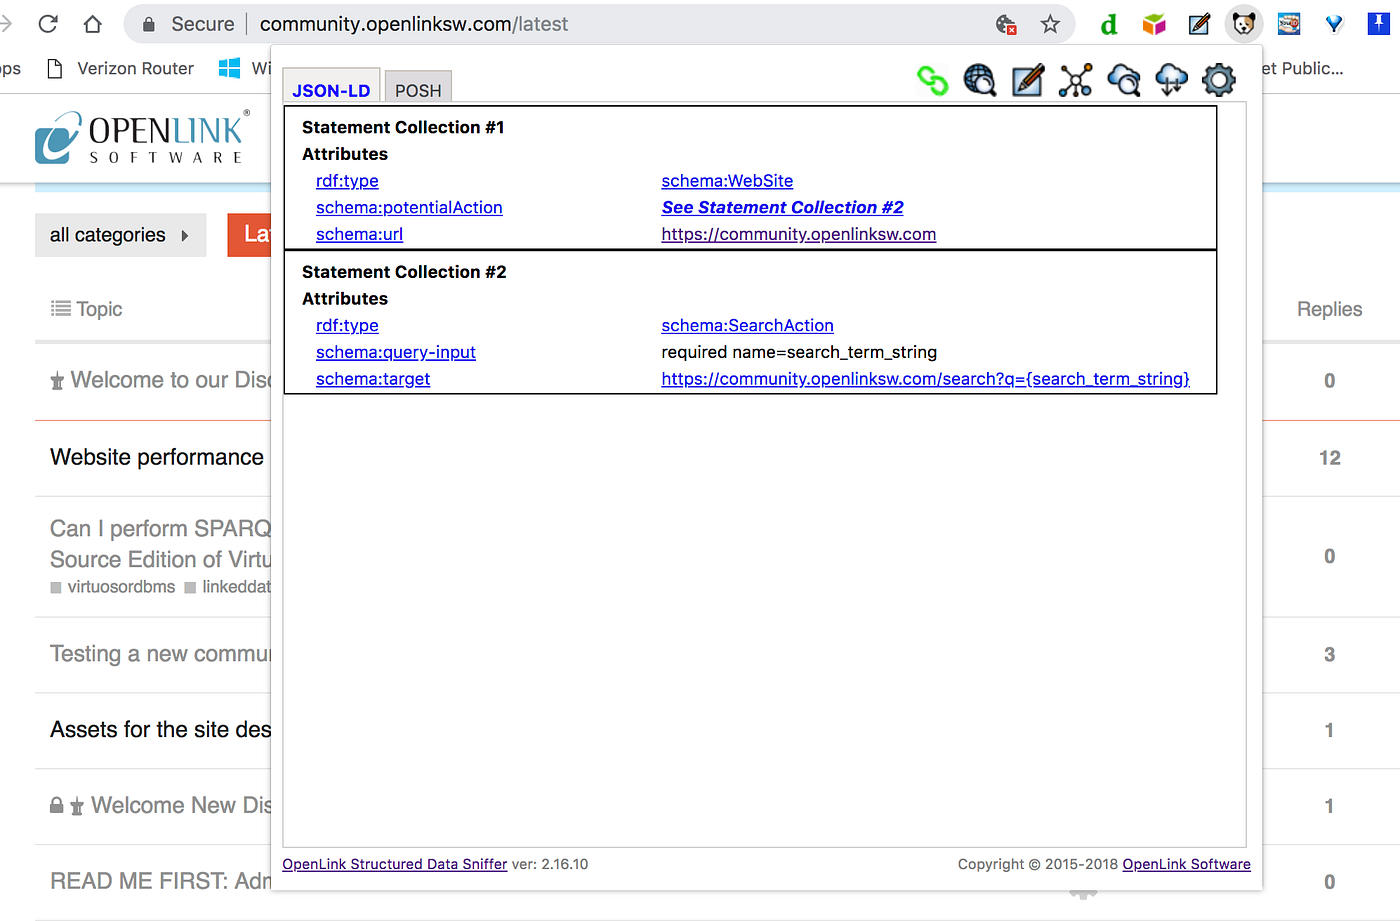
Task: Click the Secure padlock site info
Action: coord(188,24)
